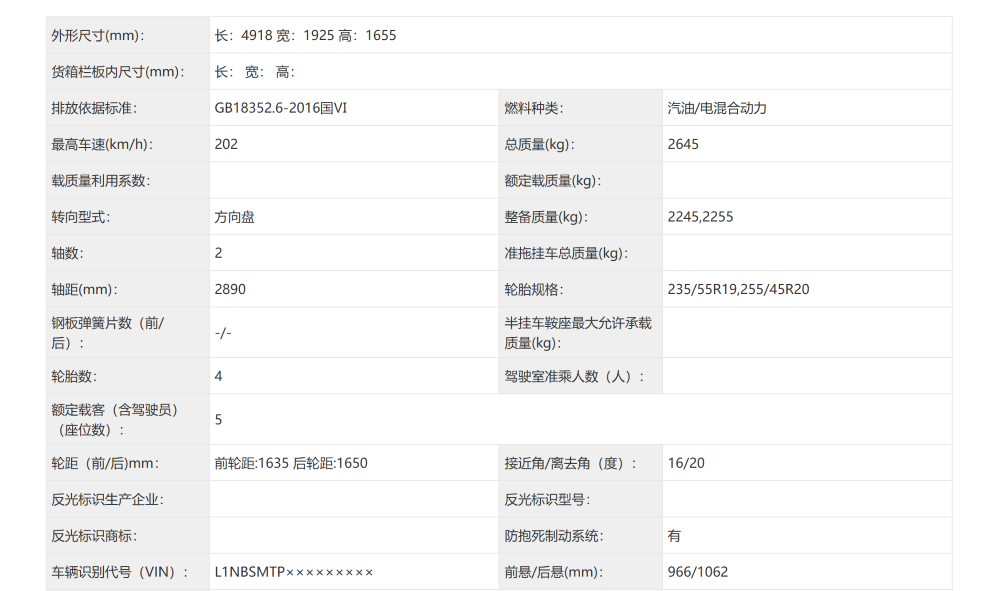Select the 接近角/离去角 value 16/20
The image size is (1000, 591).
coord(680,463)
